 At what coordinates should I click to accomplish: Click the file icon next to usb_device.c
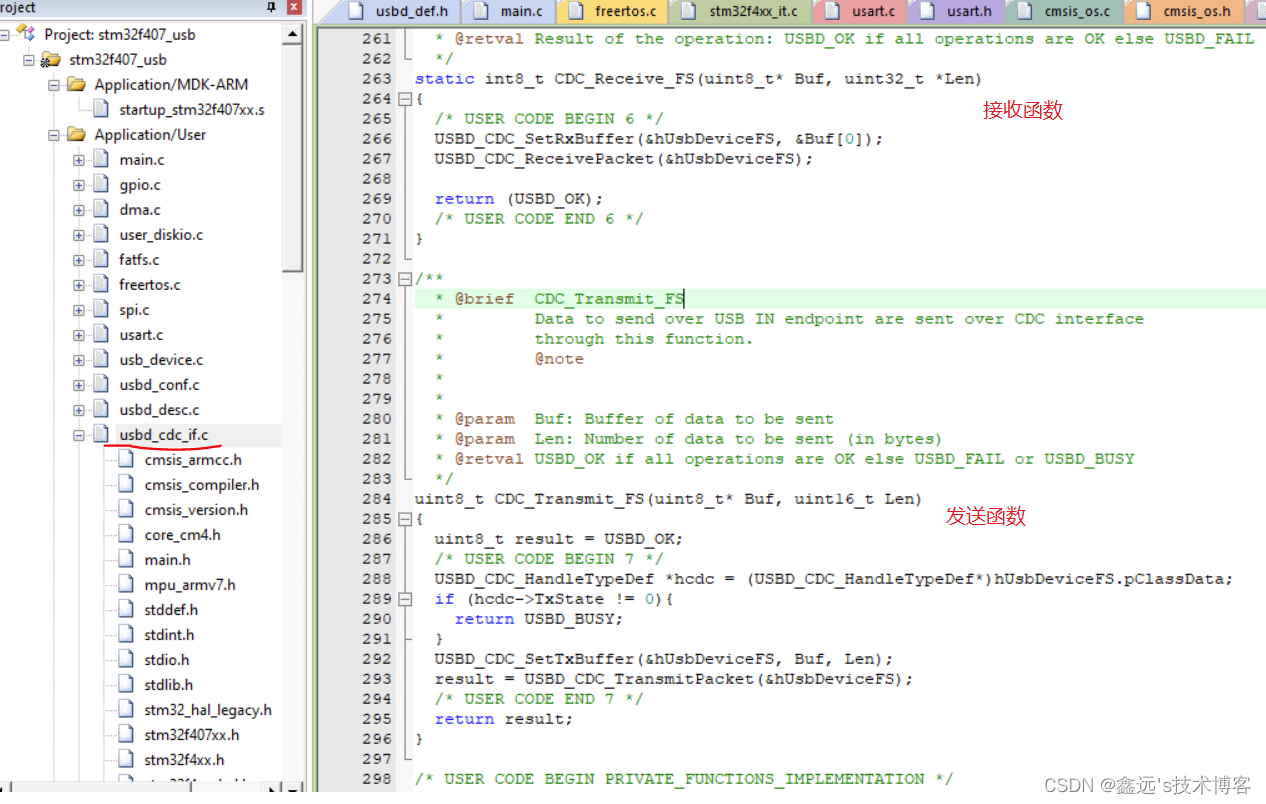[x=101, y=359]
